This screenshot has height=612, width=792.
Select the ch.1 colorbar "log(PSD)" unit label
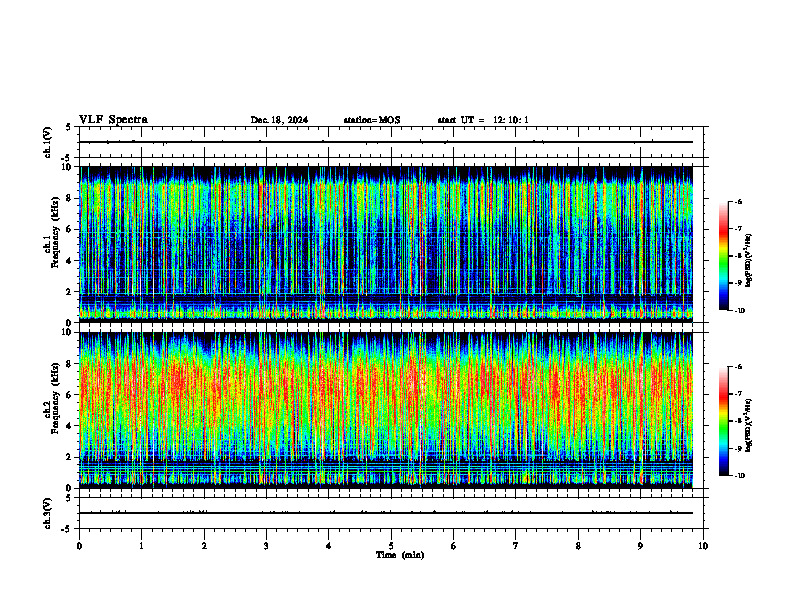coord(748,260)
